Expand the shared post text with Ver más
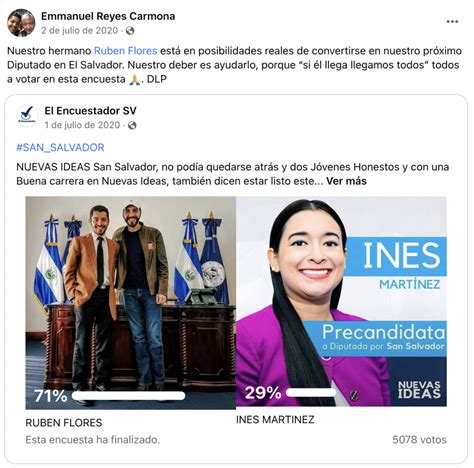The height and width of the screenshot is (468, 474). (346, 181)
